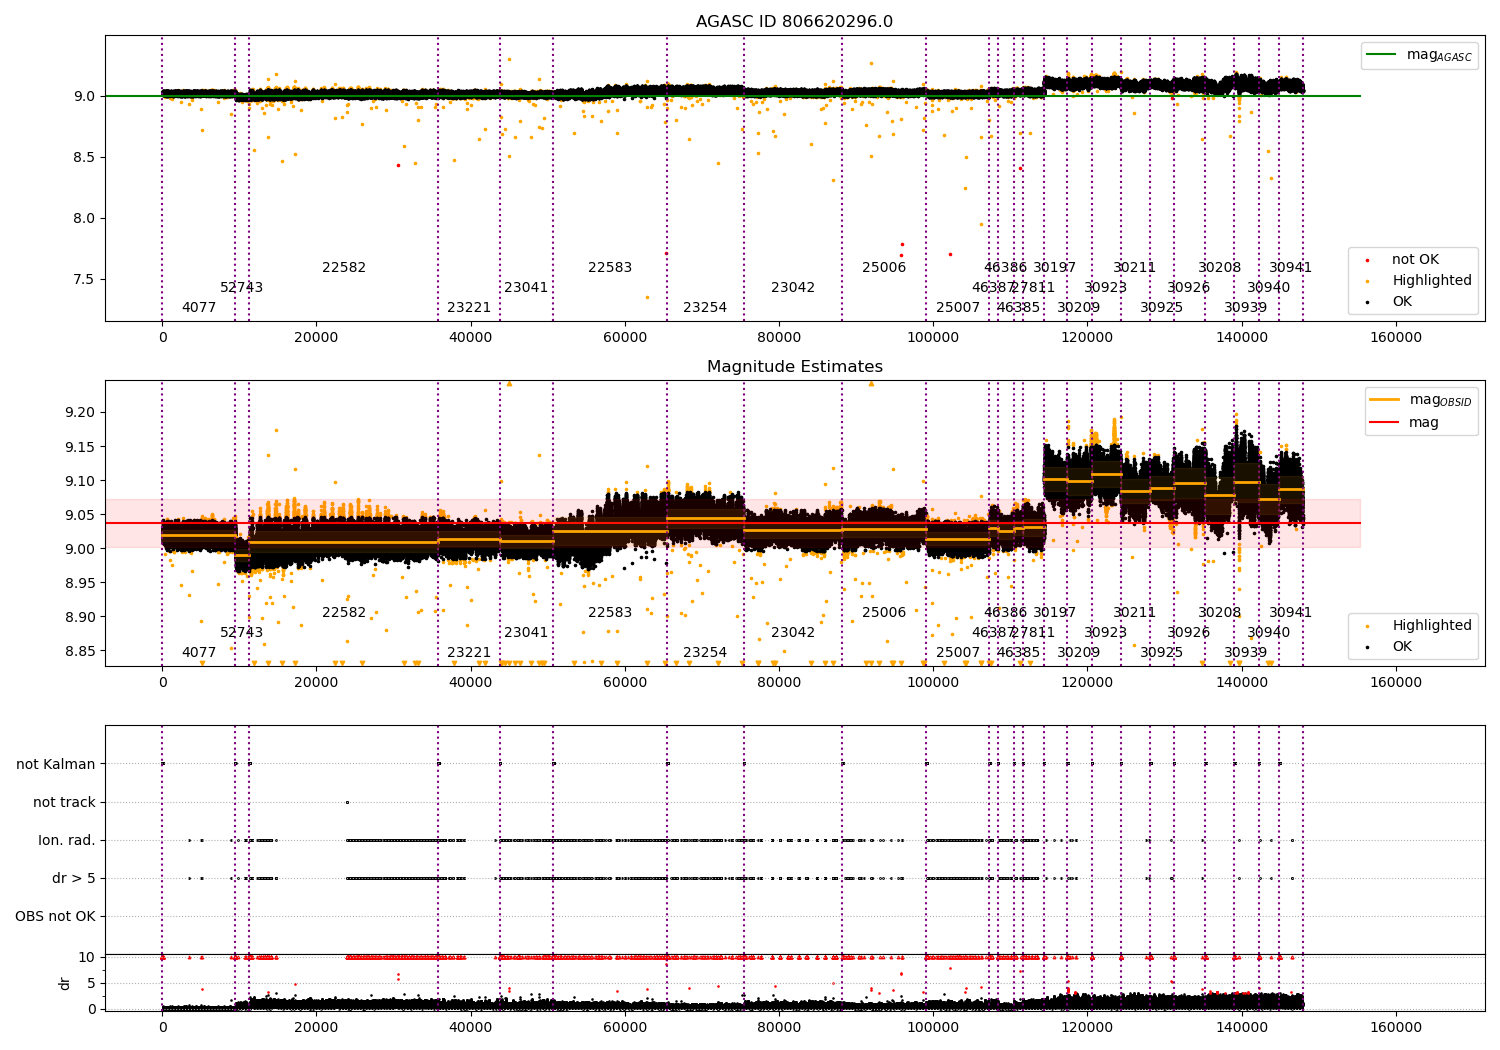1500x1050 pixels.
Task: Click x-axis tick 140000 under bottom plot
Action: click(x=1242, y=1027)
